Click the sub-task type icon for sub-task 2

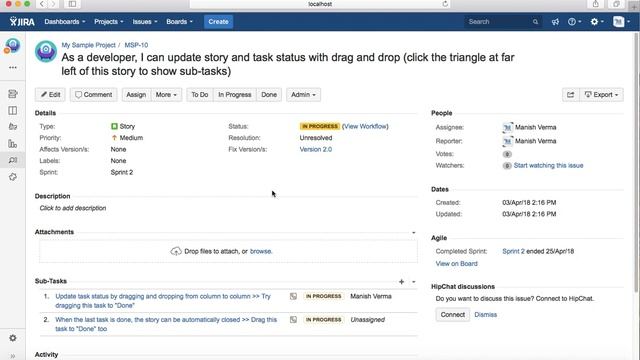click(x=293, y=320)
